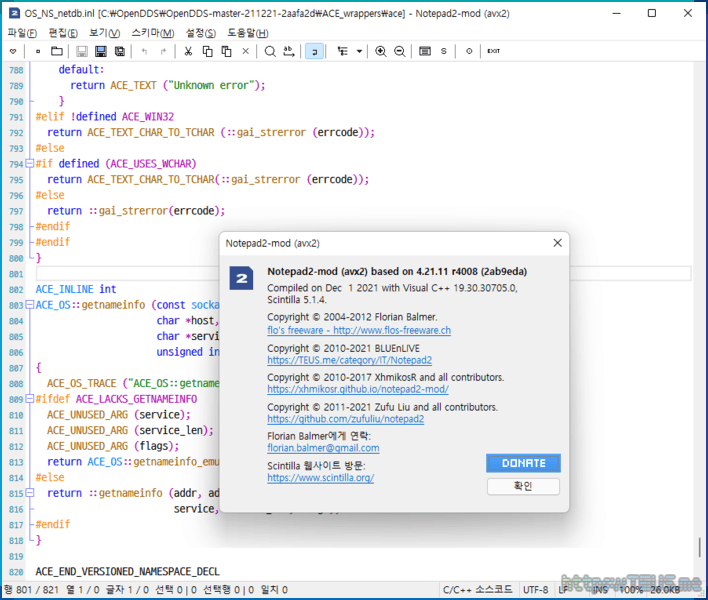Click the EXIT toolbar icon

click(x=494, y=51)
